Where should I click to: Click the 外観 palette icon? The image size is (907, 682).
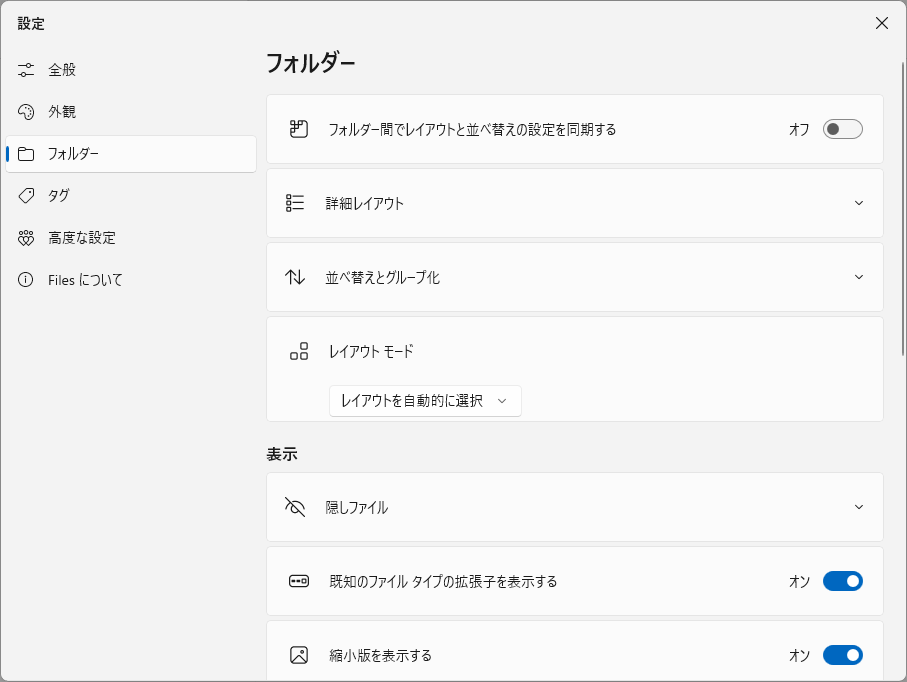tap(26, 112)
